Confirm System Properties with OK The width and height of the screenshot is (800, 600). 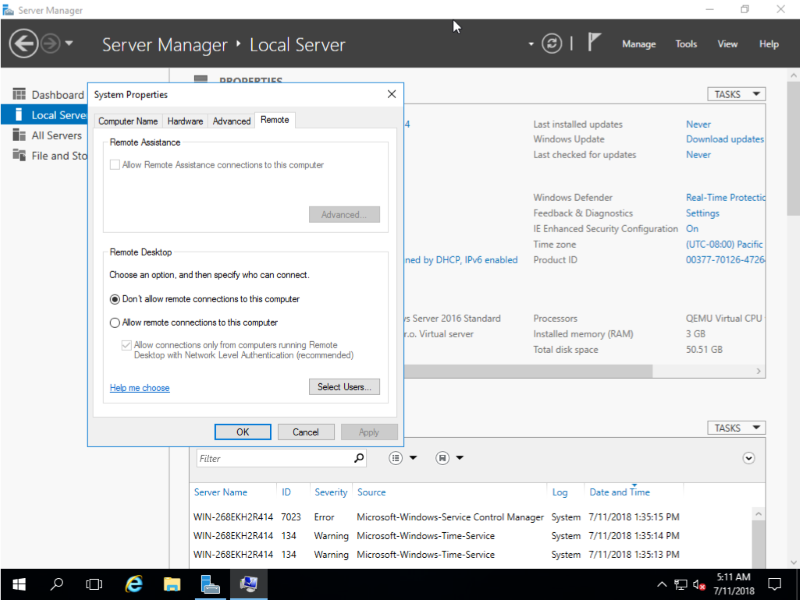tap(243, 432)
